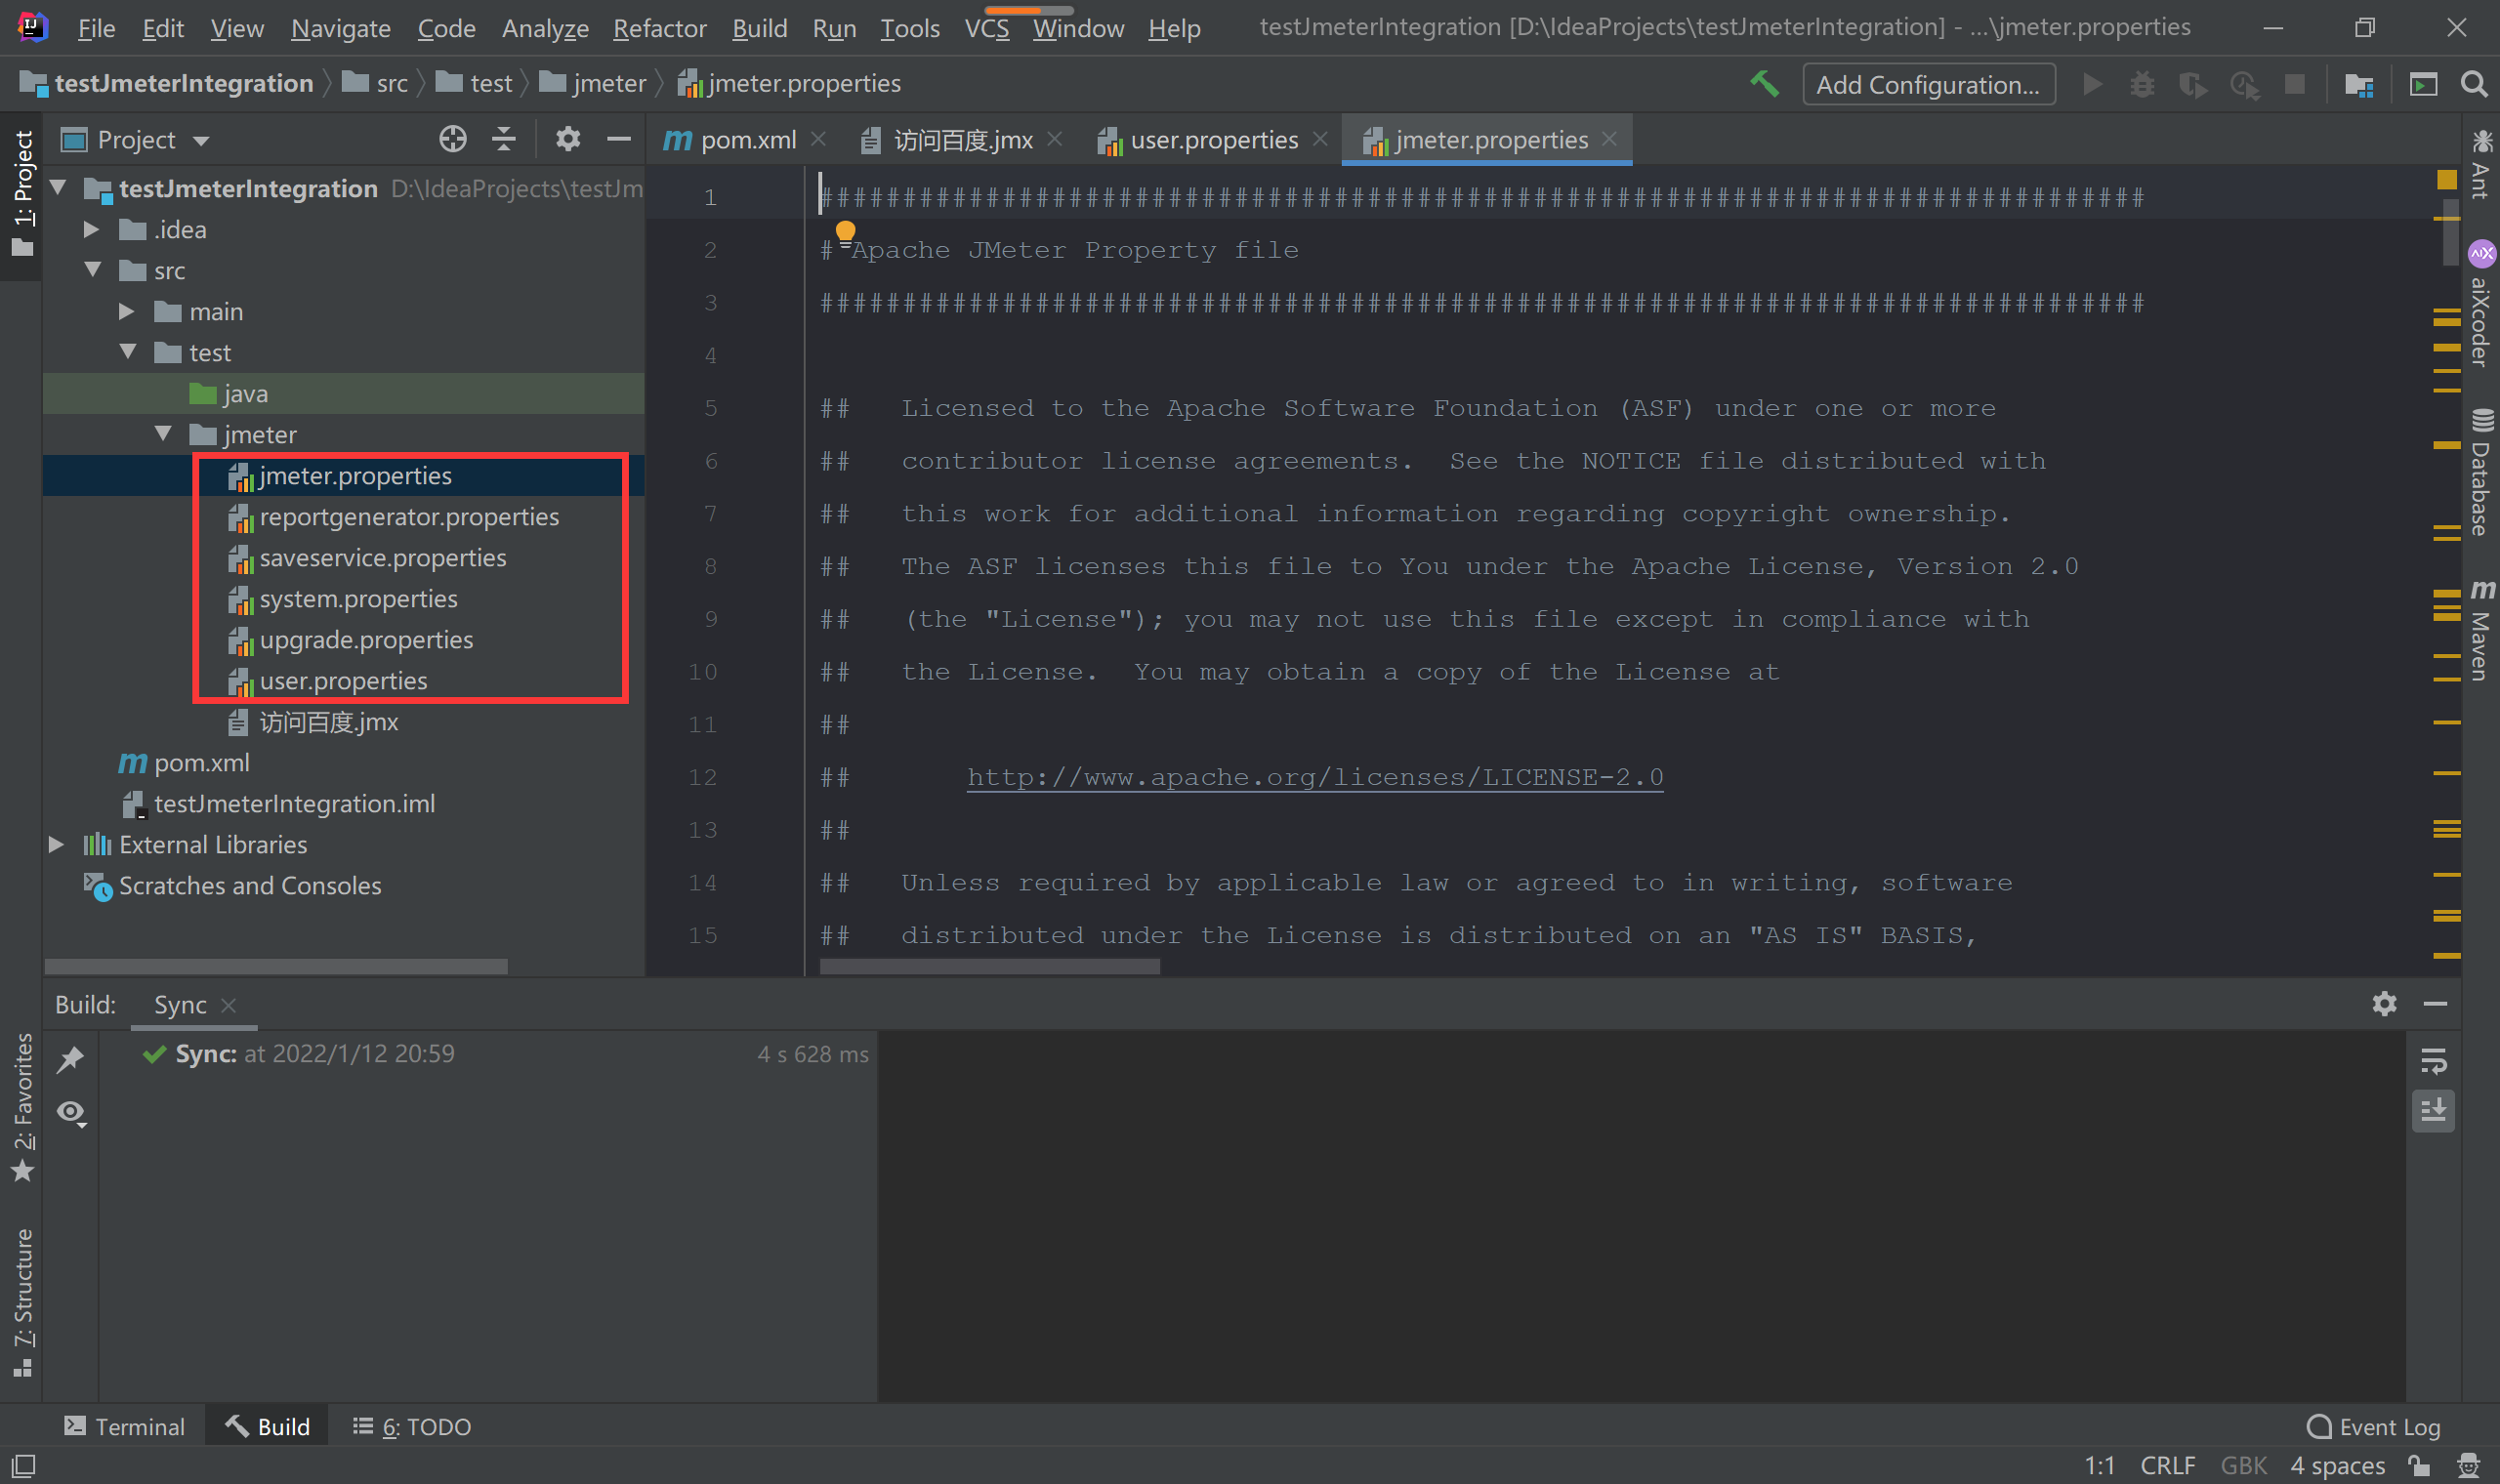Click the Add Configuration button

1927,84
